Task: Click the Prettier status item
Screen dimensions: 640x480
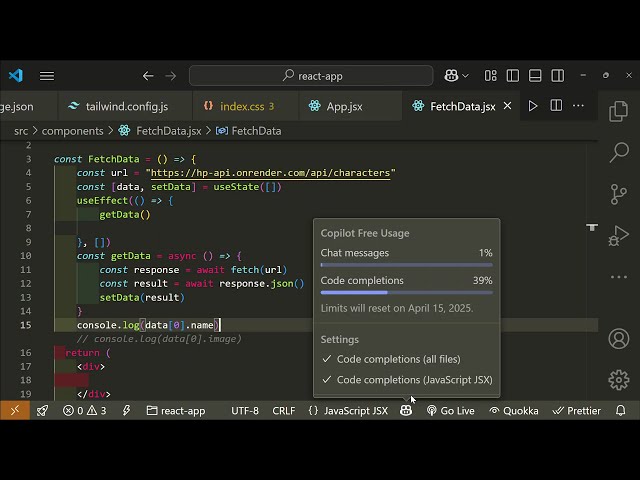Action: click(x=576, y=411)
